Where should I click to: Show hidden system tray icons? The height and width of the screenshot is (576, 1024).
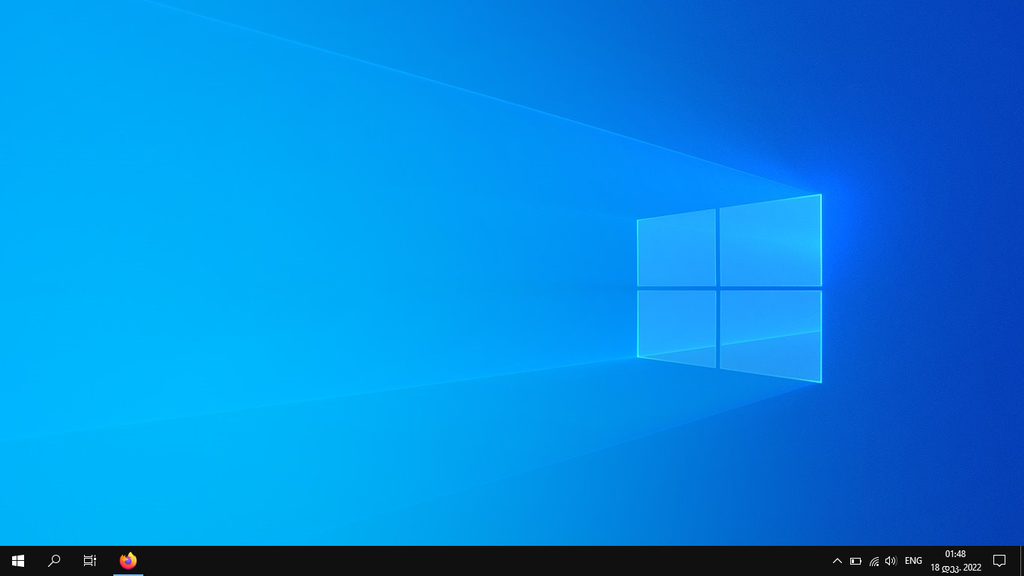[837, 561]
